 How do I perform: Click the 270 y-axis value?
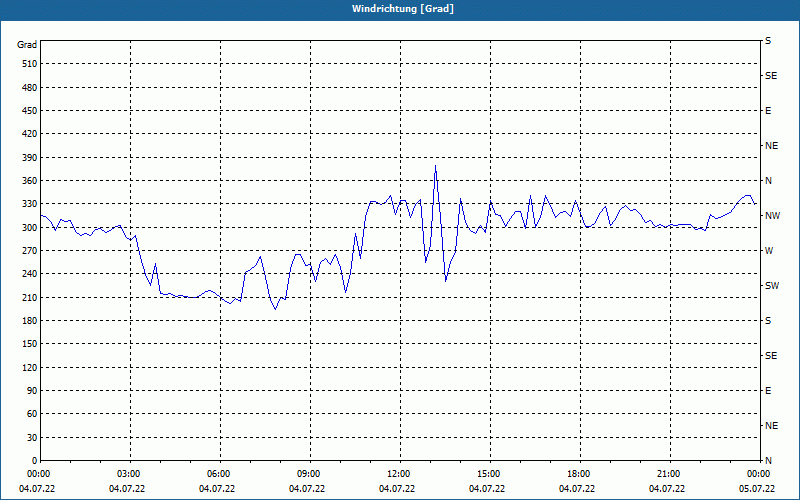coord(30,251)
